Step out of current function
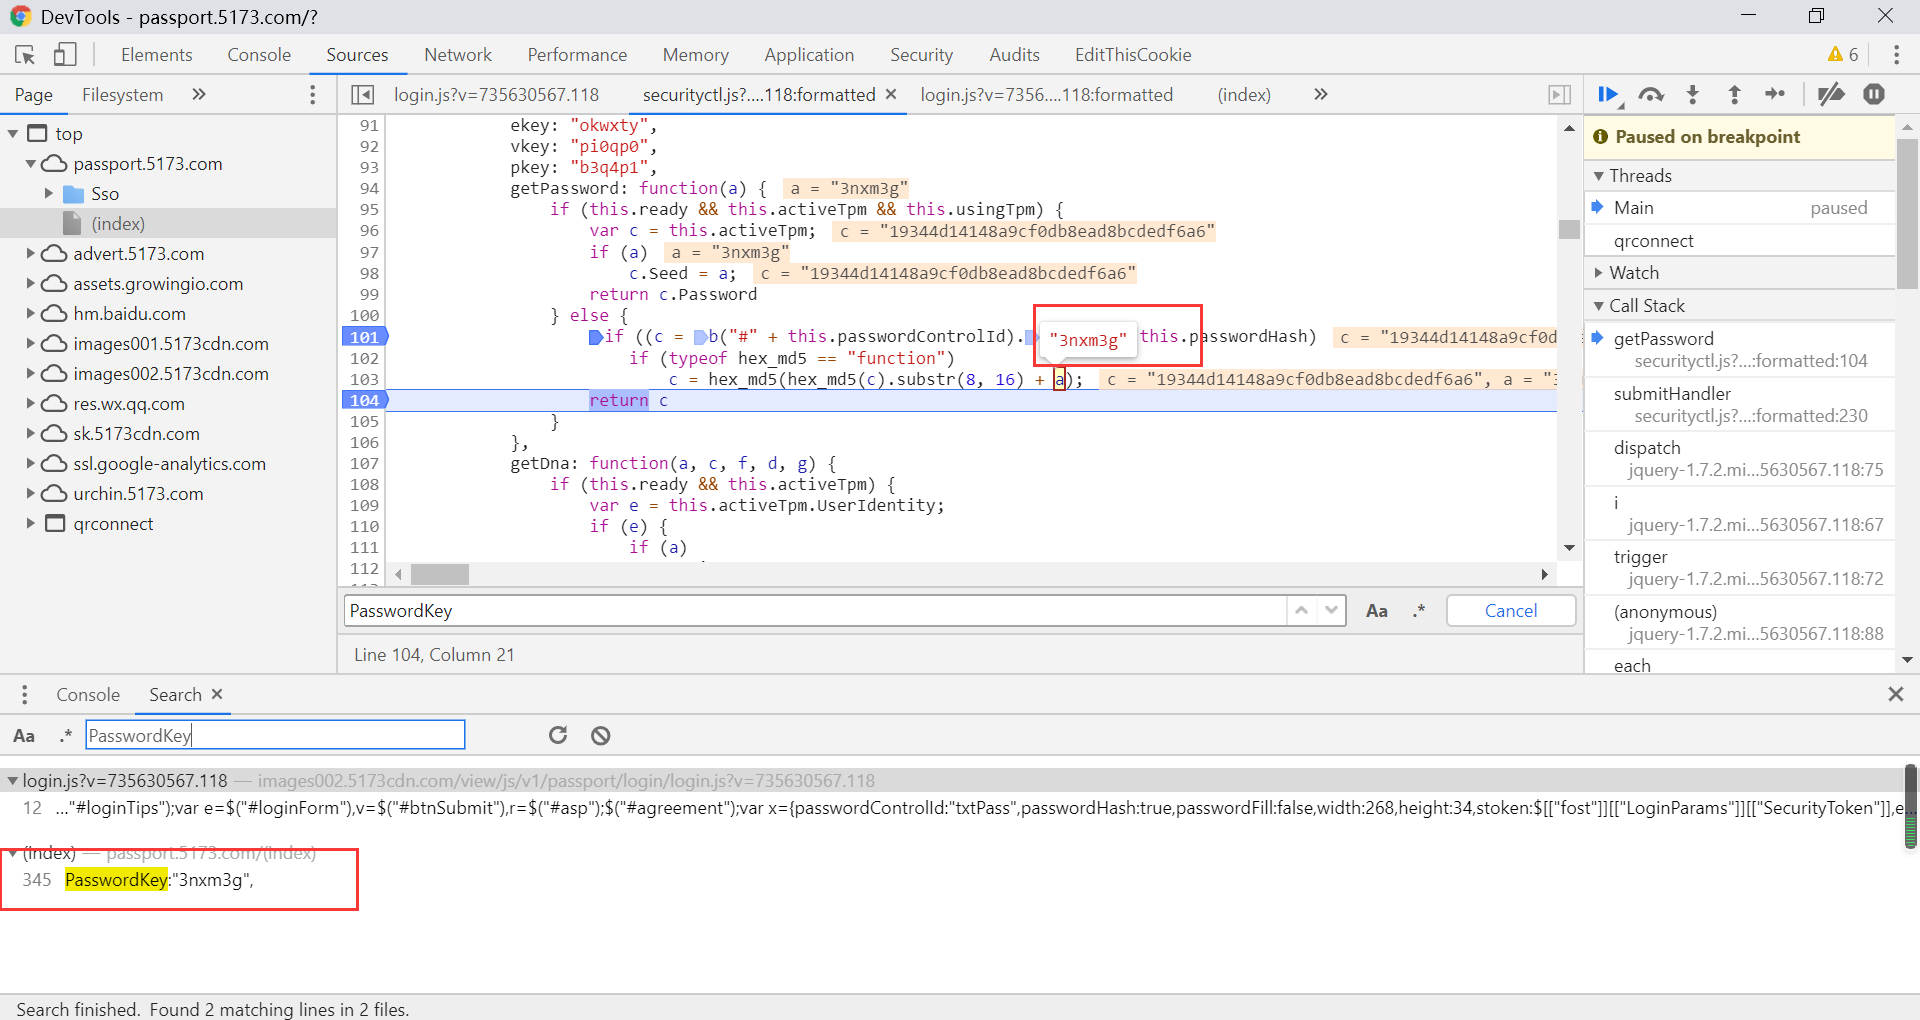Image resolution: width=1920 pixels, height=1020 pixels. coord(1734,94)
